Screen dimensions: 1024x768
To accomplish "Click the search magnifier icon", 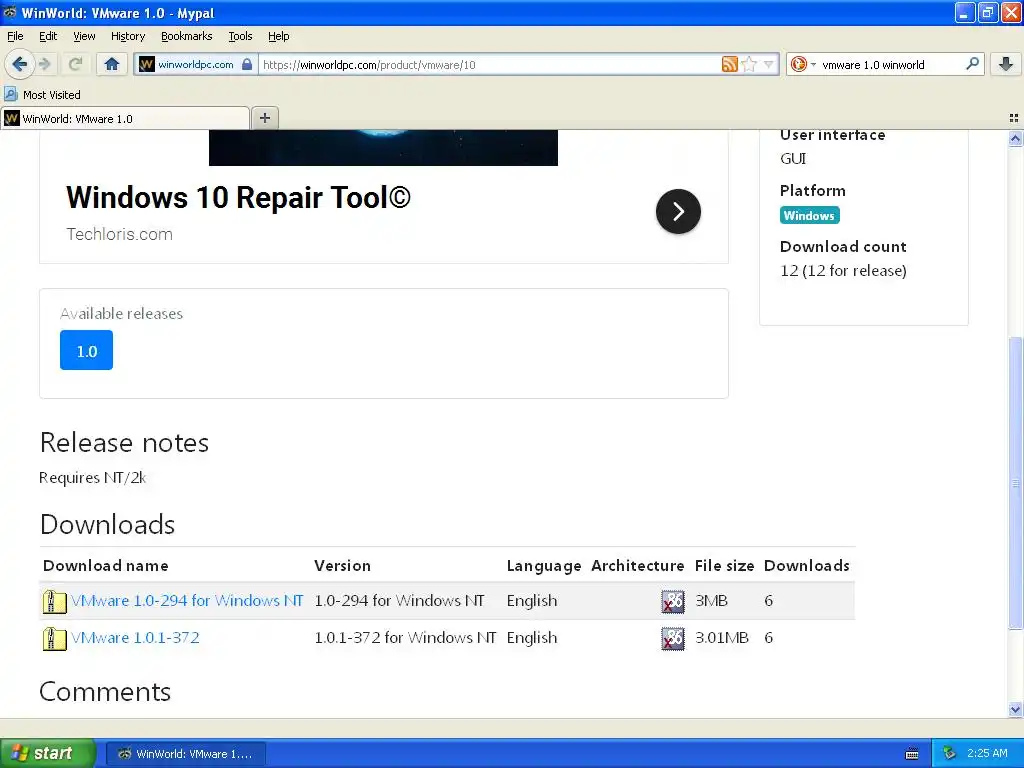I will [x=972, y=63].
